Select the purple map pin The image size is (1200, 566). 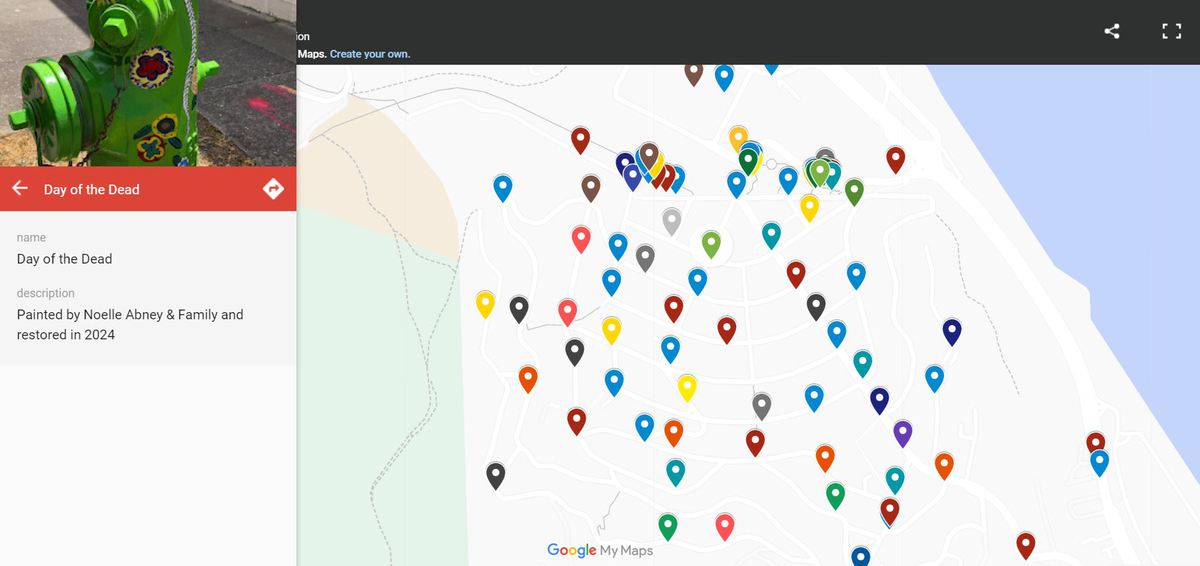pos(902,432)
